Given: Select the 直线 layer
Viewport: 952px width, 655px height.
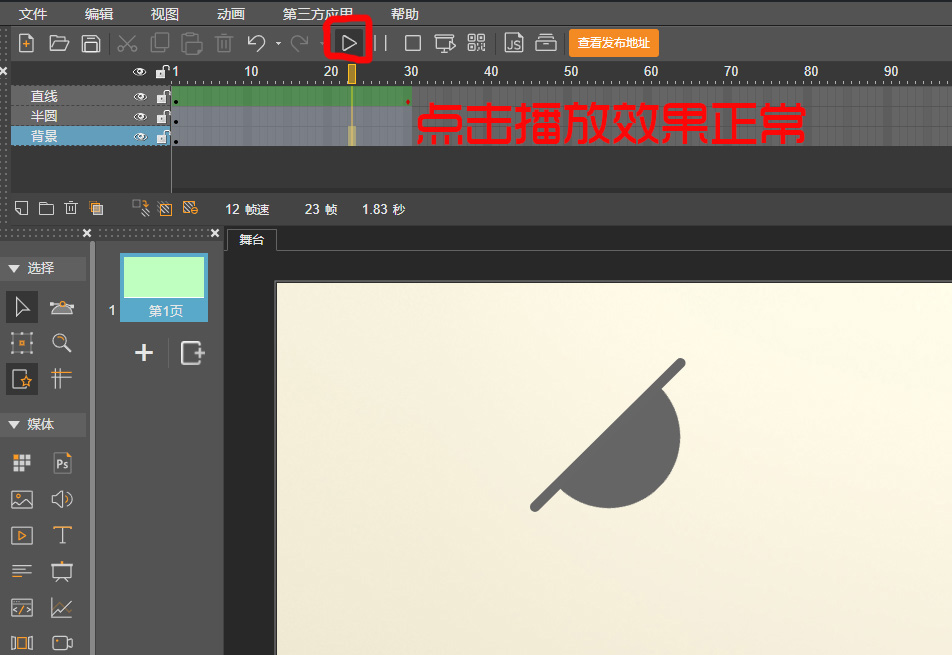Looking at the screenshot, I should click(44, 97).
